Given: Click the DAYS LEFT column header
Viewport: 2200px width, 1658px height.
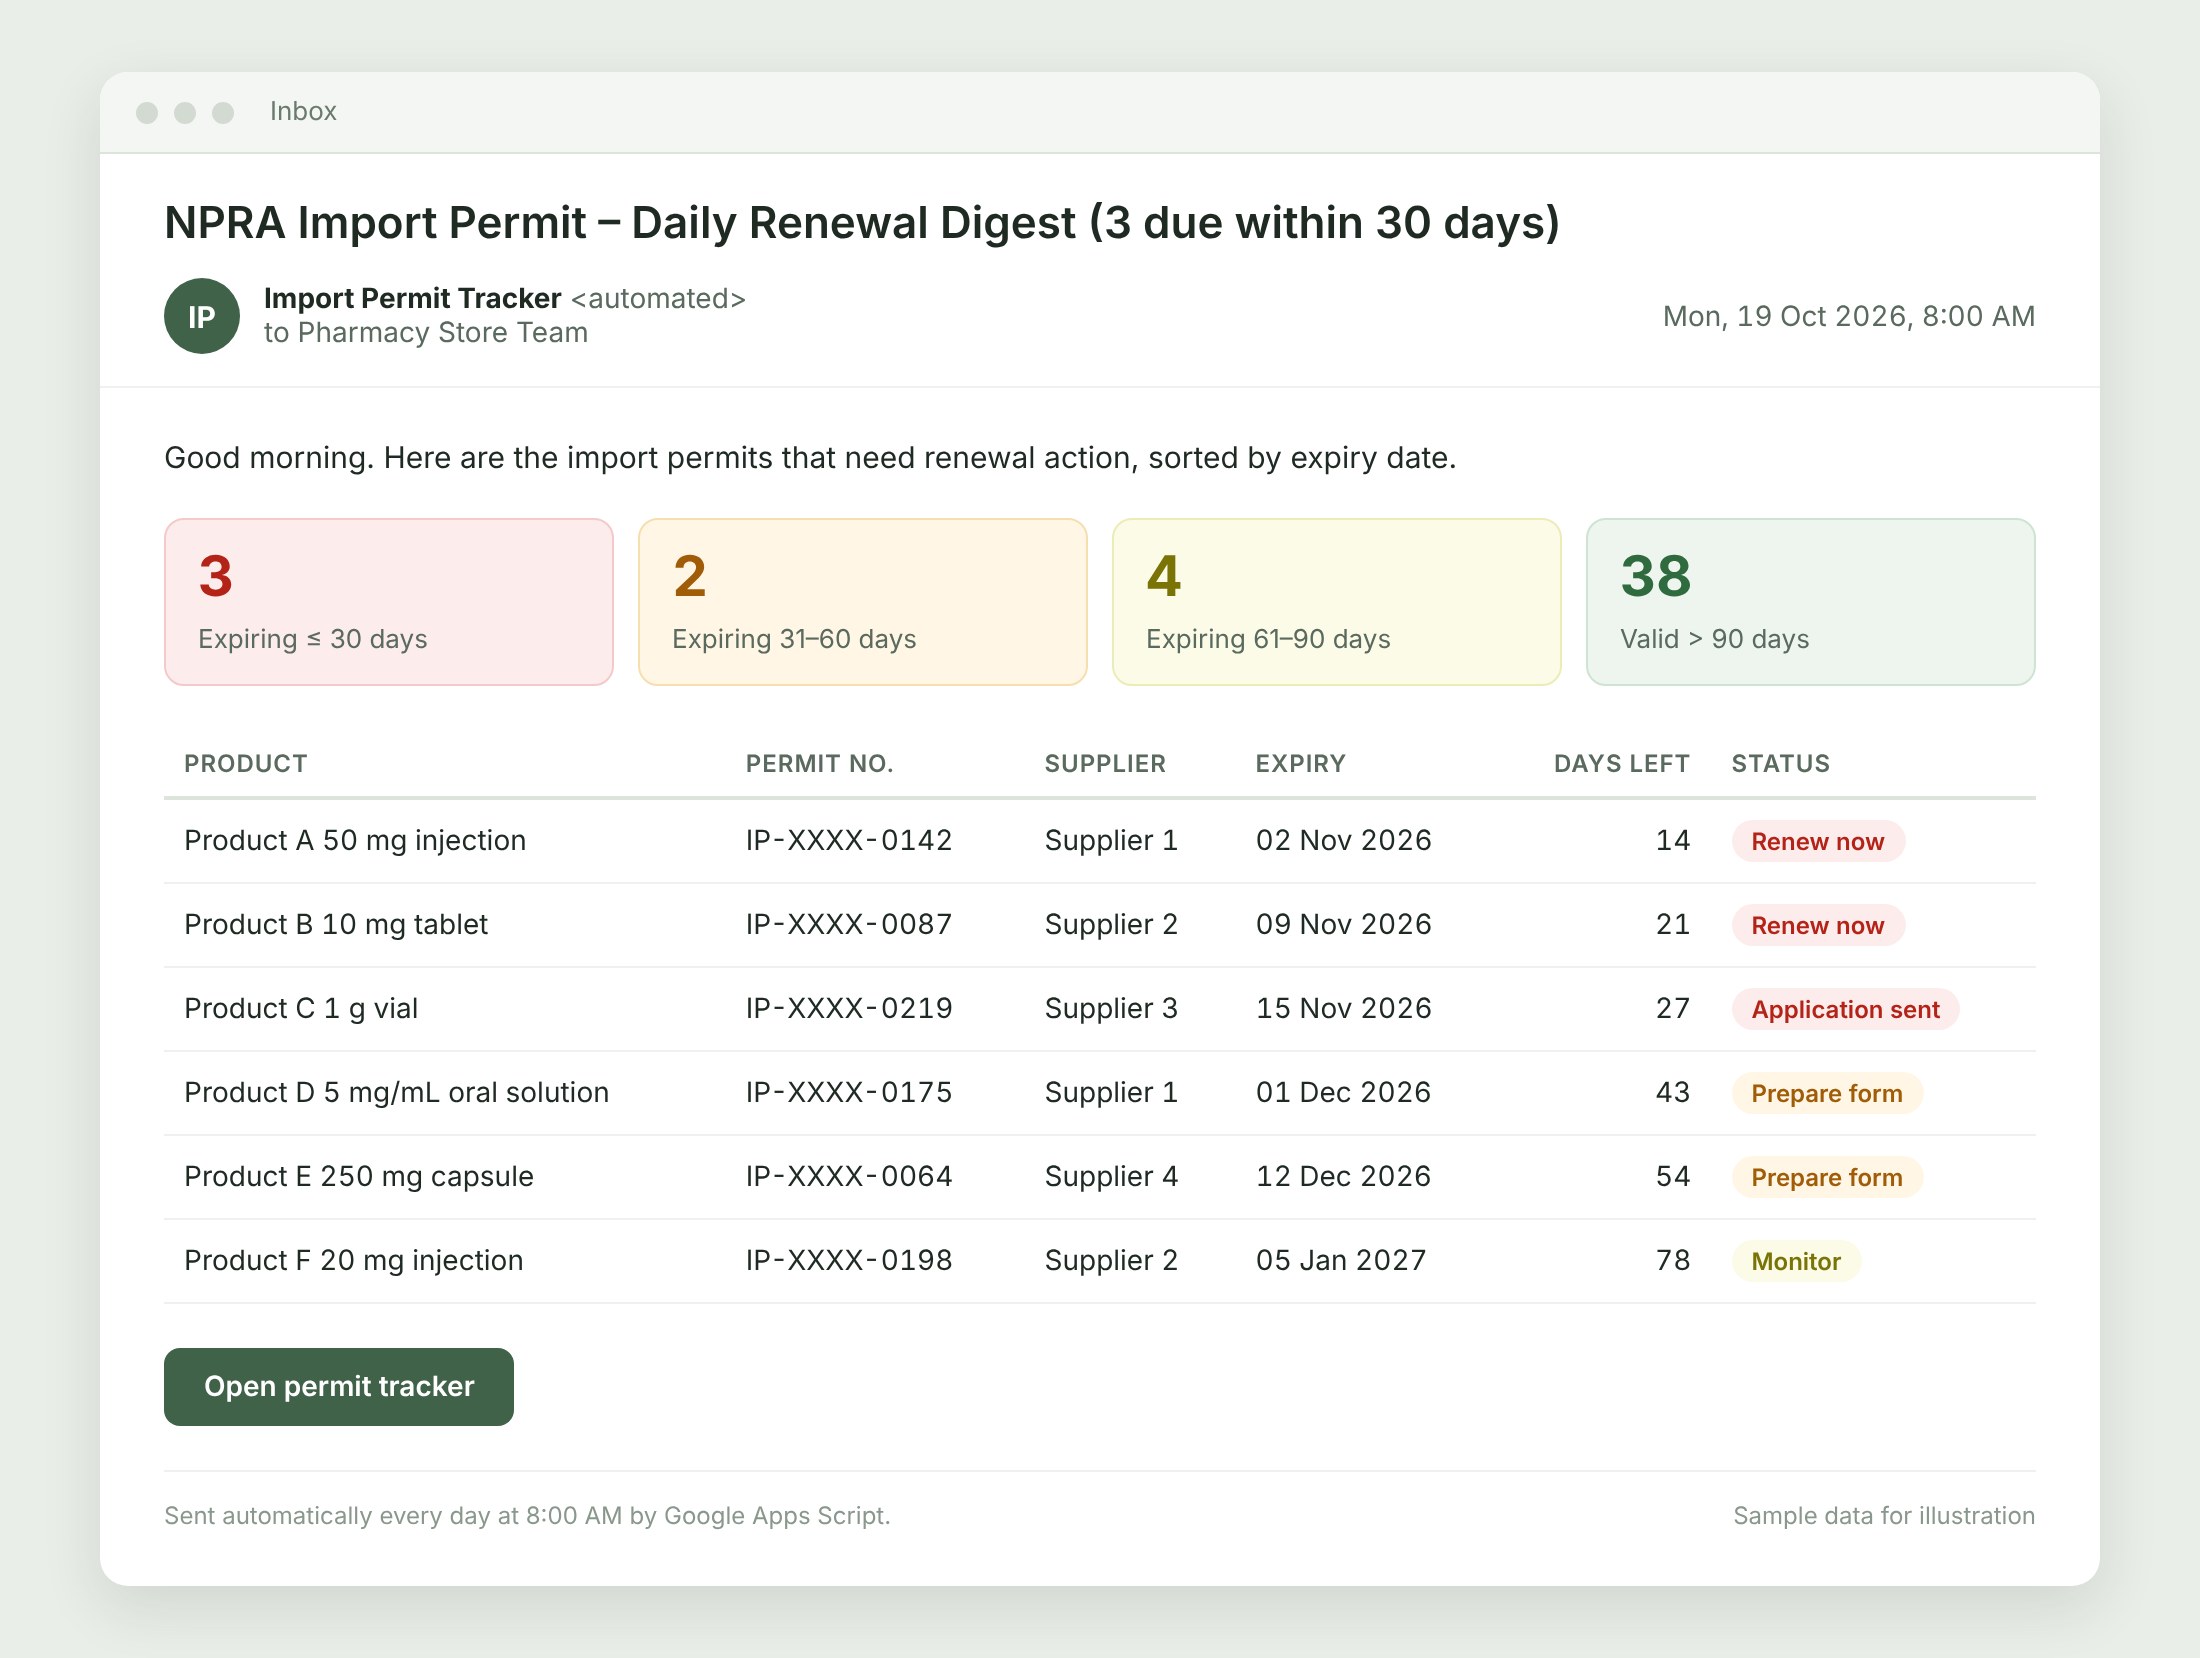Looking at the screenshot, I should pos(1622,764).
